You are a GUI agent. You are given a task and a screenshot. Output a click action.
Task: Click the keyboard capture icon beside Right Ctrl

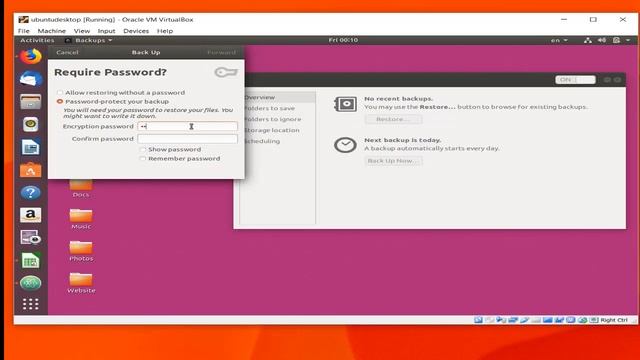coord(594,320)
